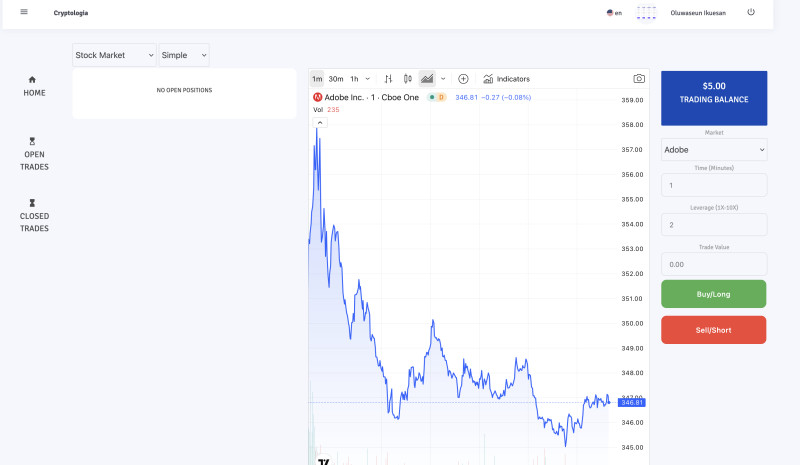Switch chart to 1m interval
Image resolution: width=800 pixels, height=465 pixels.
(317, 78)
